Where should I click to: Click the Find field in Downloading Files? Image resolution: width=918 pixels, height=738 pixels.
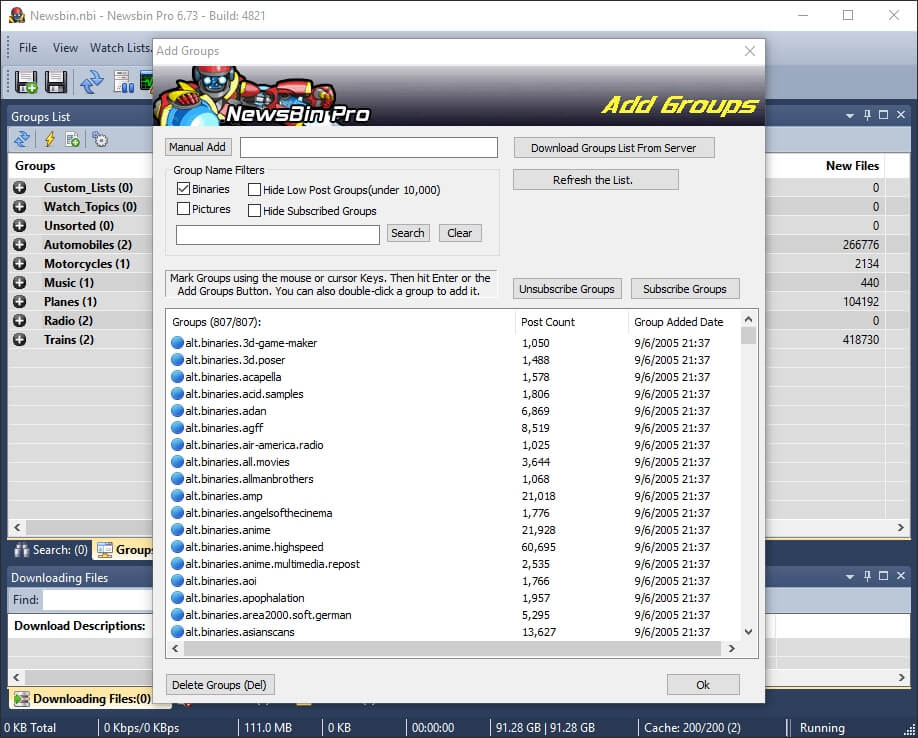(x=97, y=600)
